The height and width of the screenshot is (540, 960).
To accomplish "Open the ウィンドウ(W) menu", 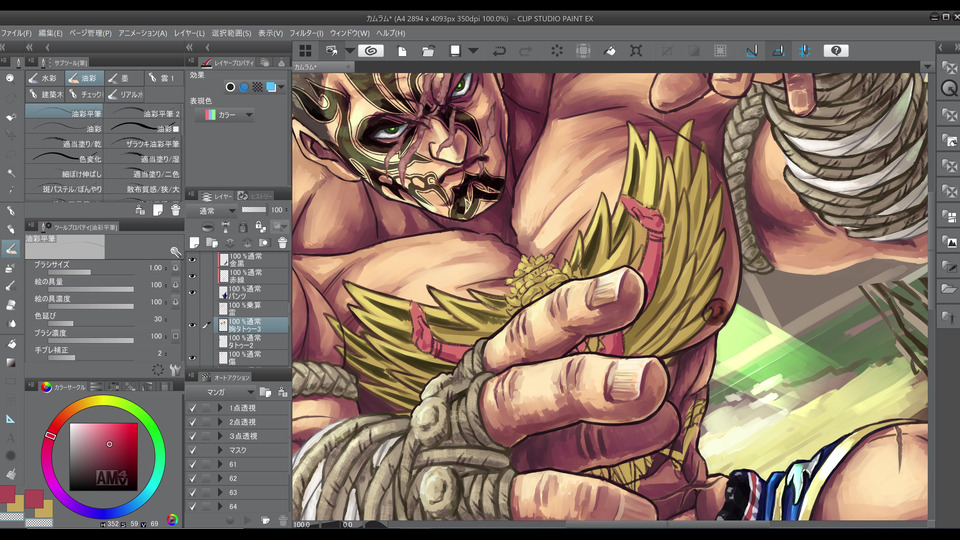I will pos(350,33).
